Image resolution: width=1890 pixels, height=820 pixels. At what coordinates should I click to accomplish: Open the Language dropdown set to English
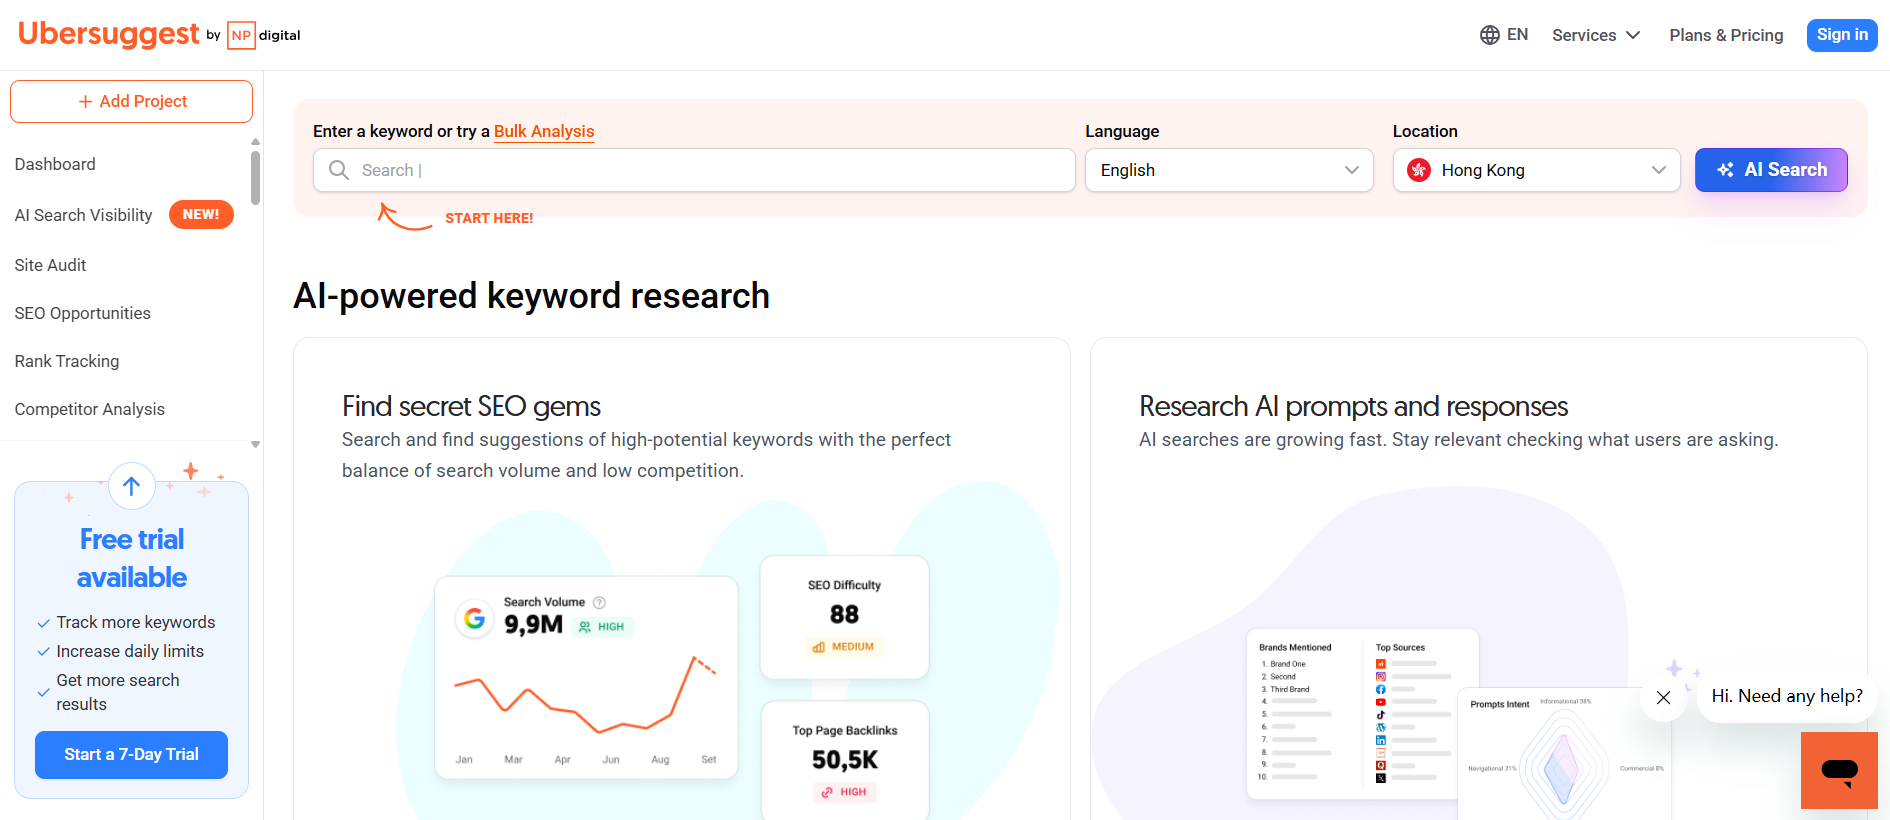[x=1228, y=170]
